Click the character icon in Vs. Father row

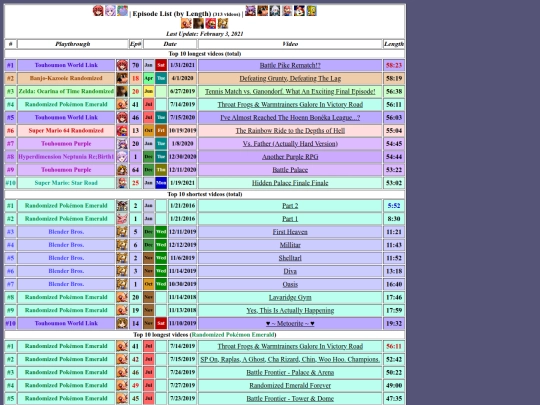(x=122, y=144)
